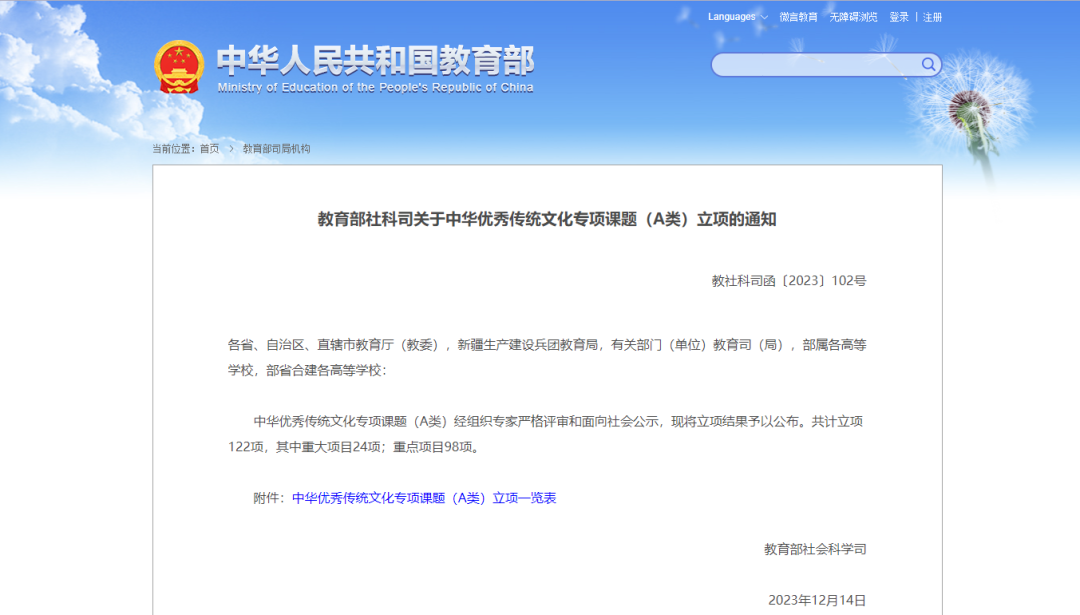The height and width of the screenshot is (615, 1080).
Task: Go to 首页 in the breadcrumb
Action: pyautogui.click(x=209, y=149)
